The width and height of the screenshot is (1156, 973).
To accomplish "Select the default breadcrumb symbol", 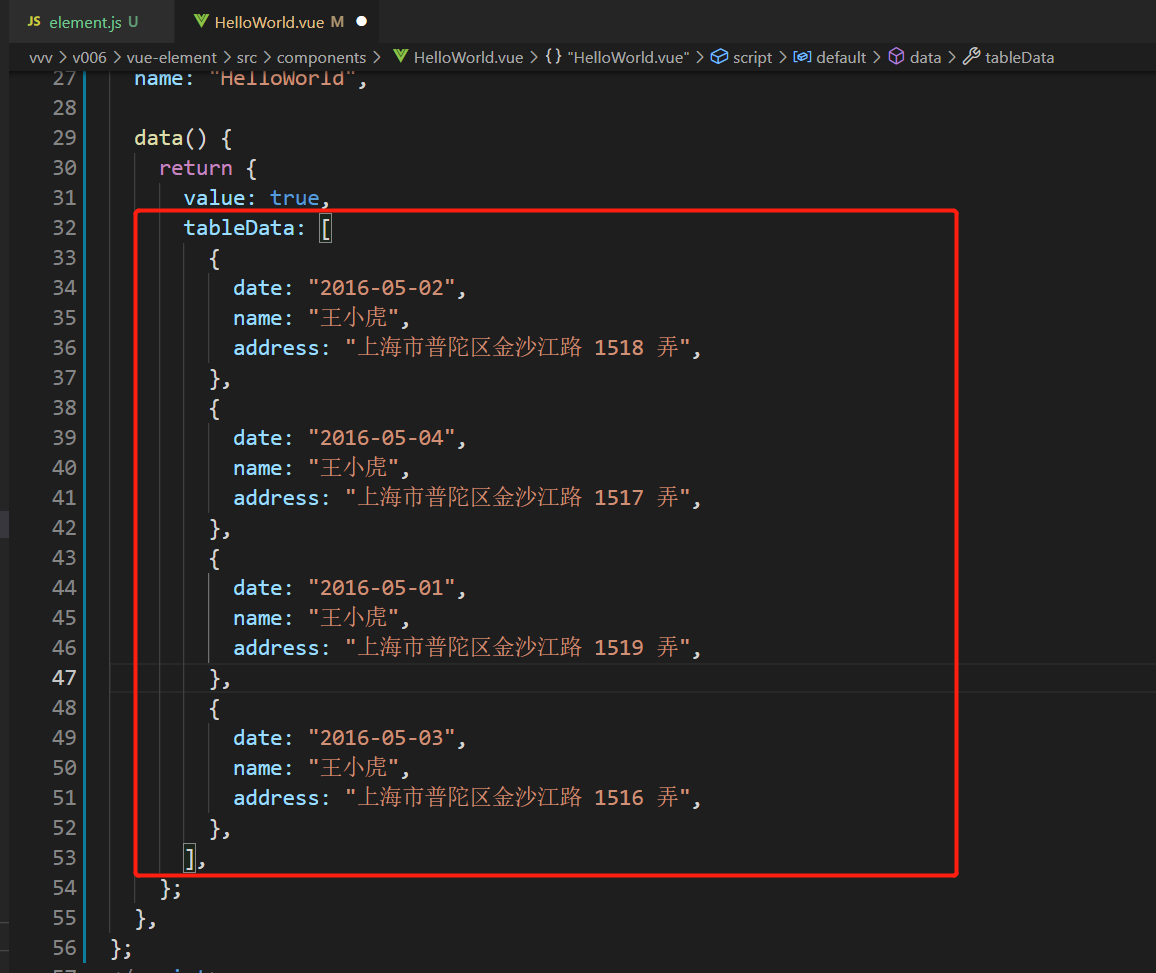I will pyautogui.click(x=840, y=57).
